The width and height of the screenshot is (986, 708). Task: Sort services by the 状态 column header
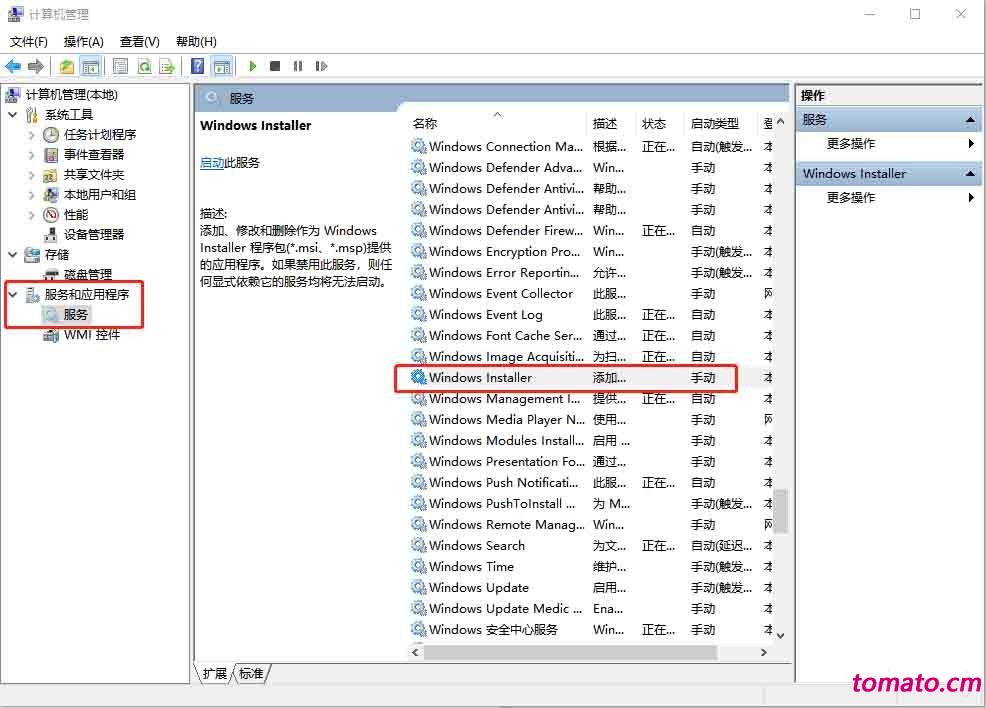[660, 123]
